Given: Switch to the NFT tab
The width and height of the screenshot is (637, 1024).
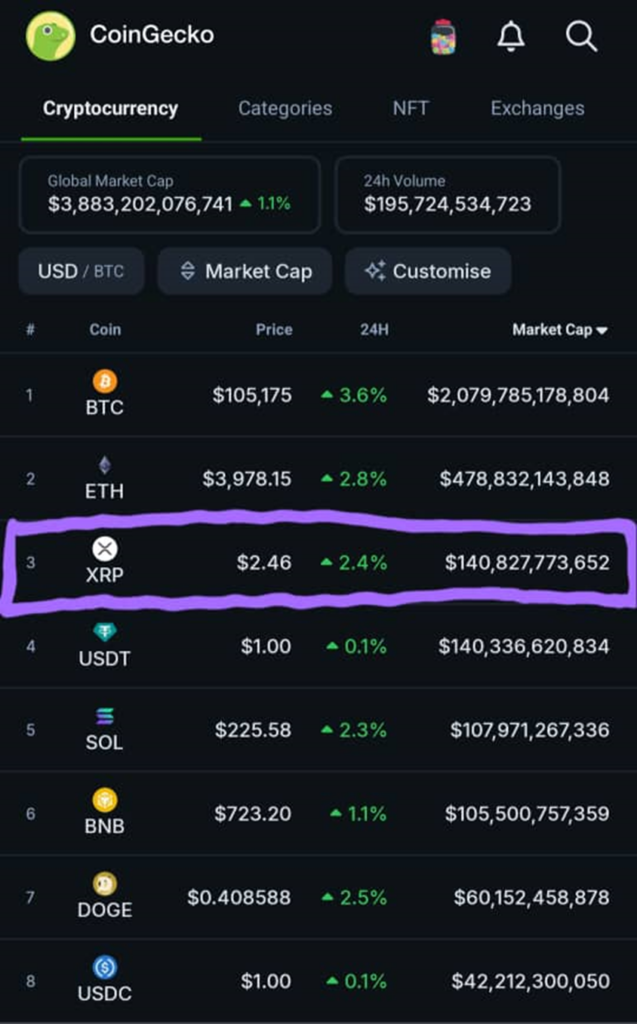Looking at the screenshot, I should click(x=411, y=108).
